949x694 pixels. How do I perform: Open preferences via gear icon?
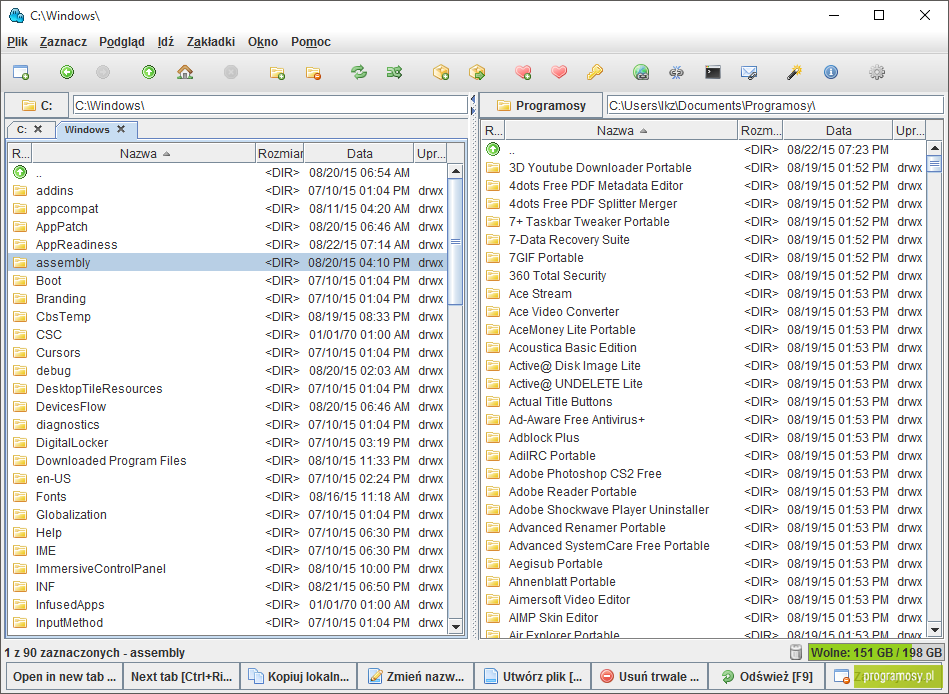[x=877, y=73]
